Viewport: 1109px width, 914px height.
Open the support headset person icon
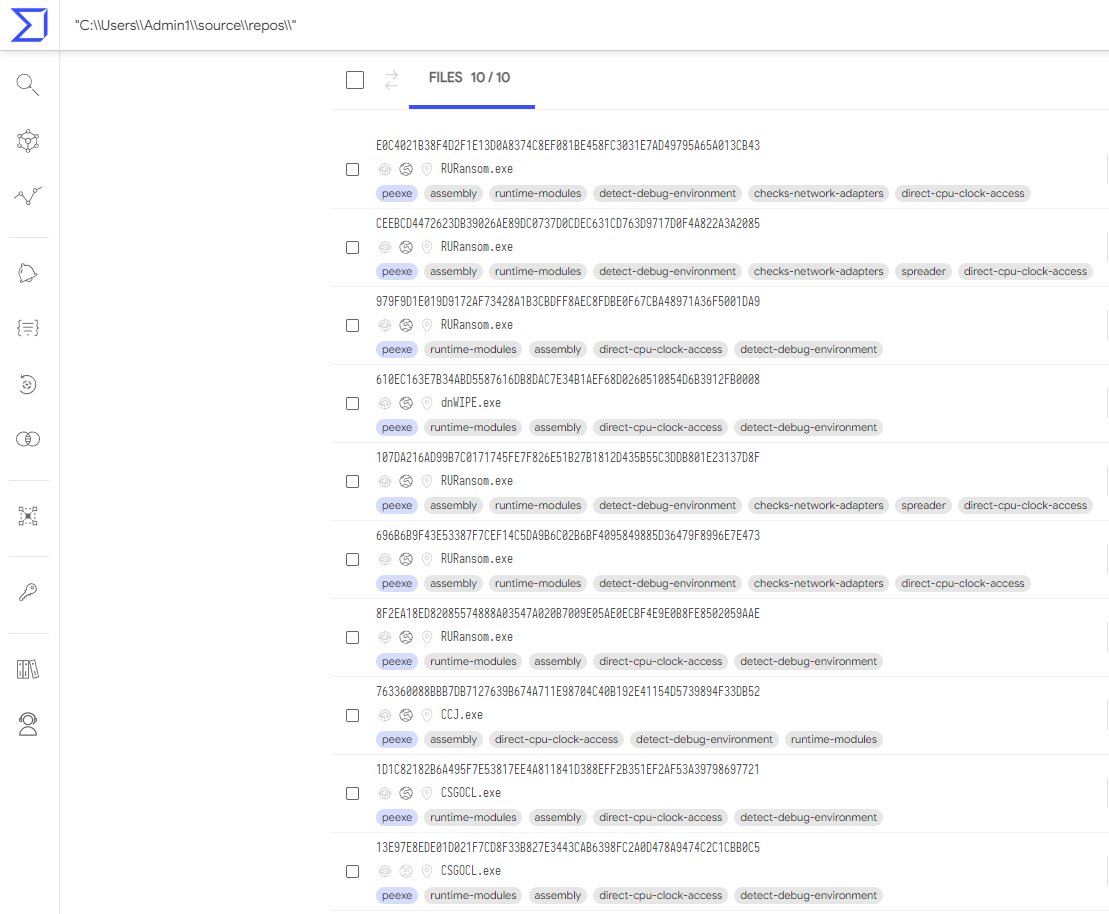[28, 724]
